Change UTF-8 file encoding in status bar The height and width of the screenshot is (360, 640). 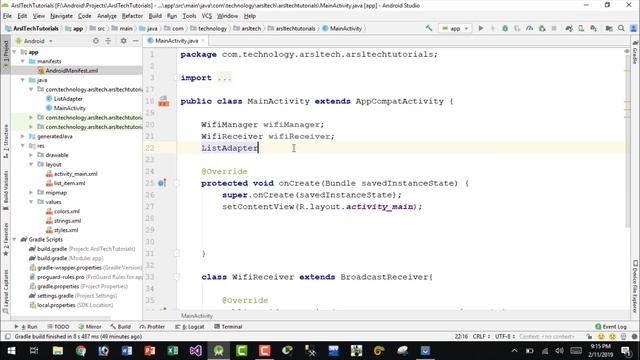pyautogui.click(x=505, y=336)
